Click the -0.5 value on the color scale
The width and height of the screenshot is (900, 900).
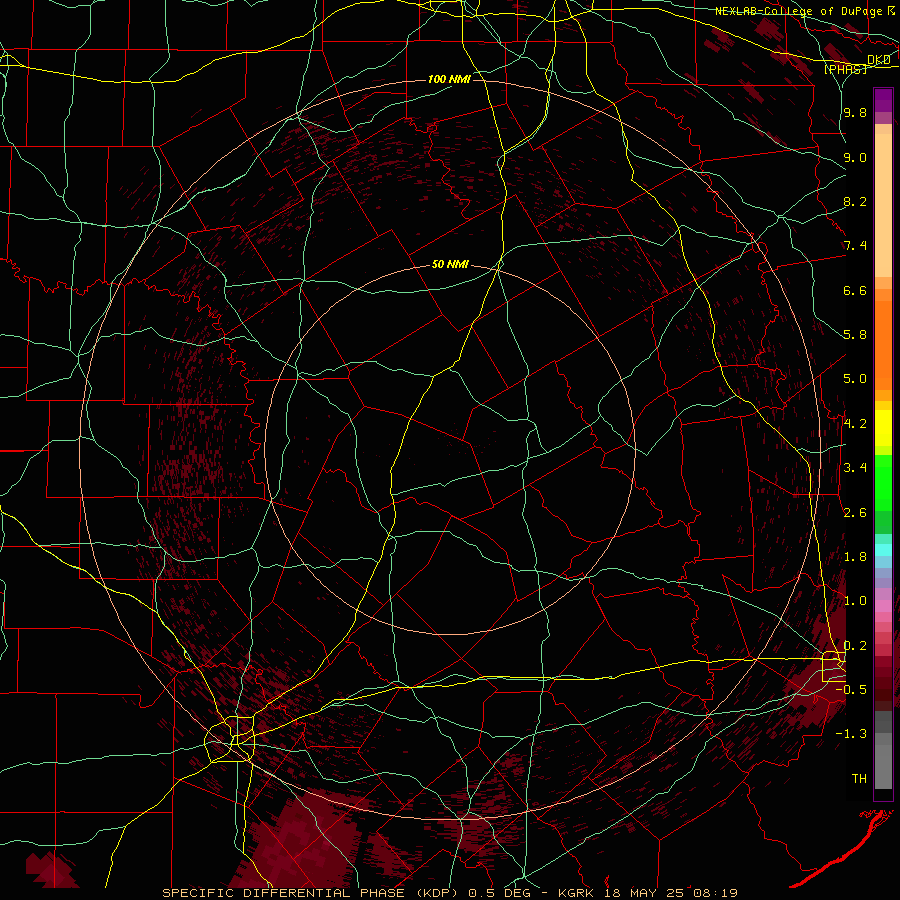click(x=851, y=689)
